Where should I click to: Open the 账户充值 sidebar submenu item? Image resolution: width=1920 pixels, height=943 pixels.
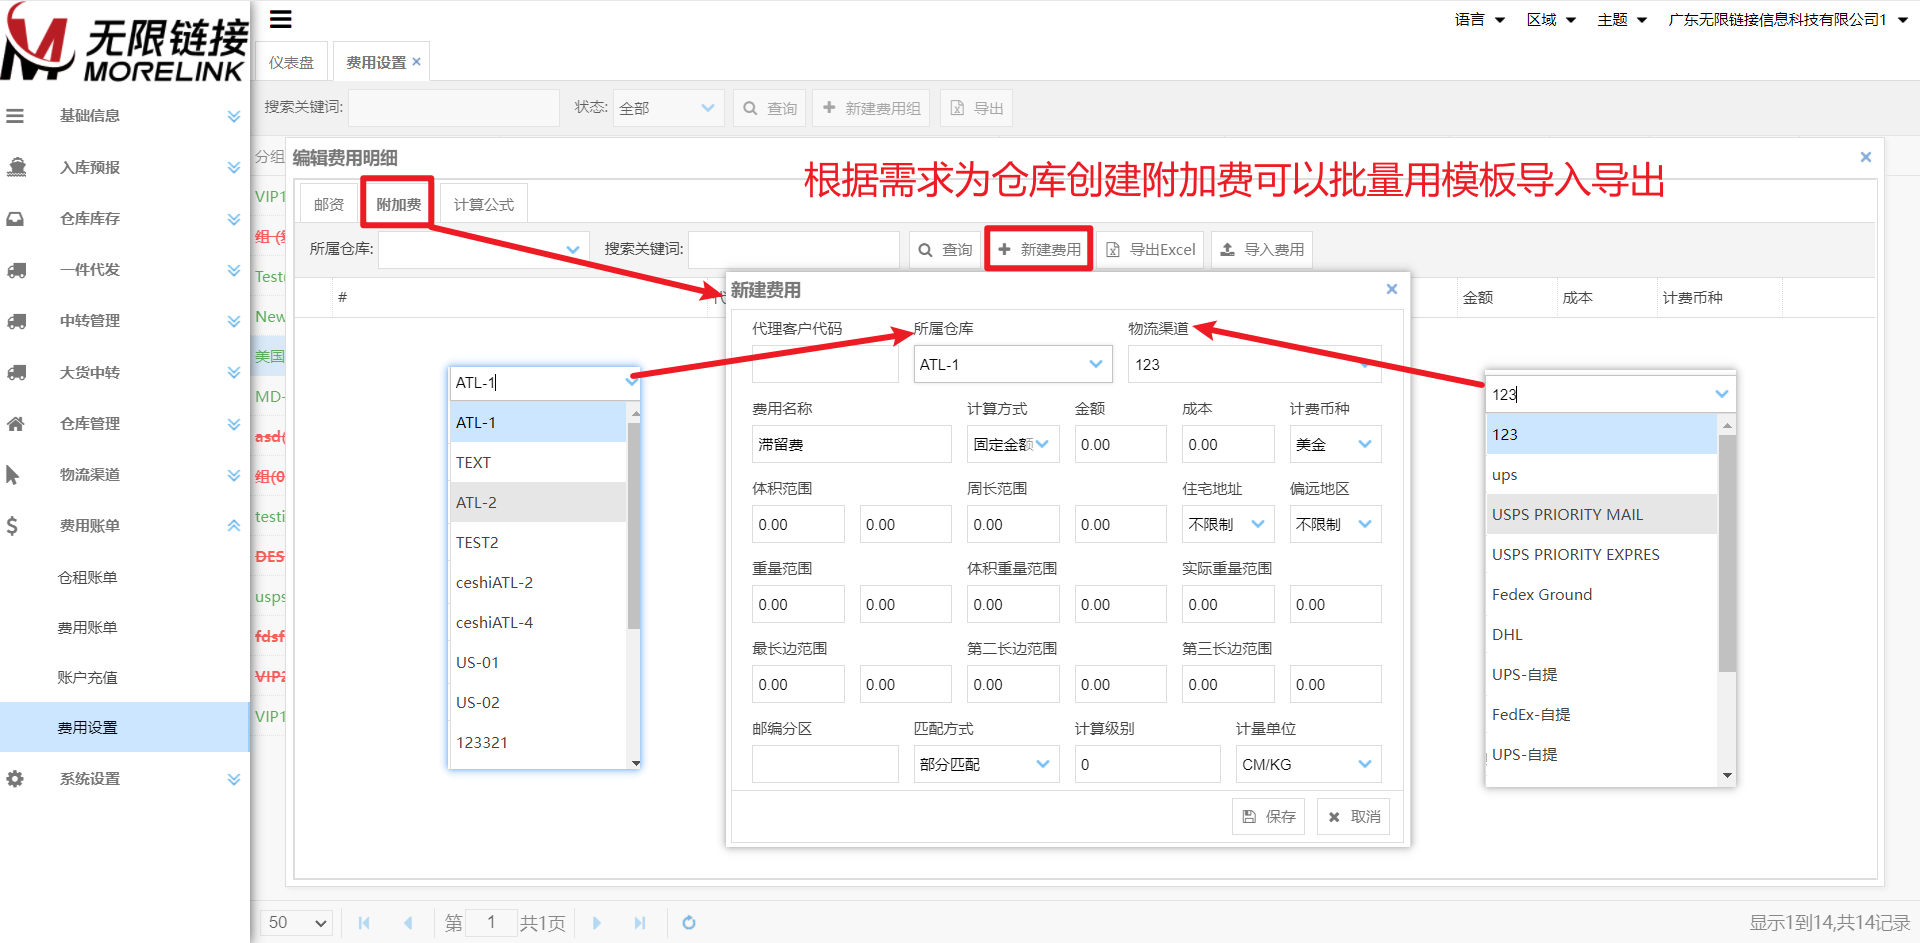click(88, 677)
